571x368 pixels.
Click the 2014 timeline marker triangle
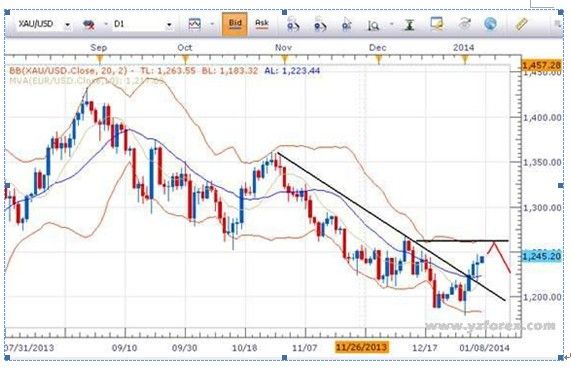coord(465,59)
